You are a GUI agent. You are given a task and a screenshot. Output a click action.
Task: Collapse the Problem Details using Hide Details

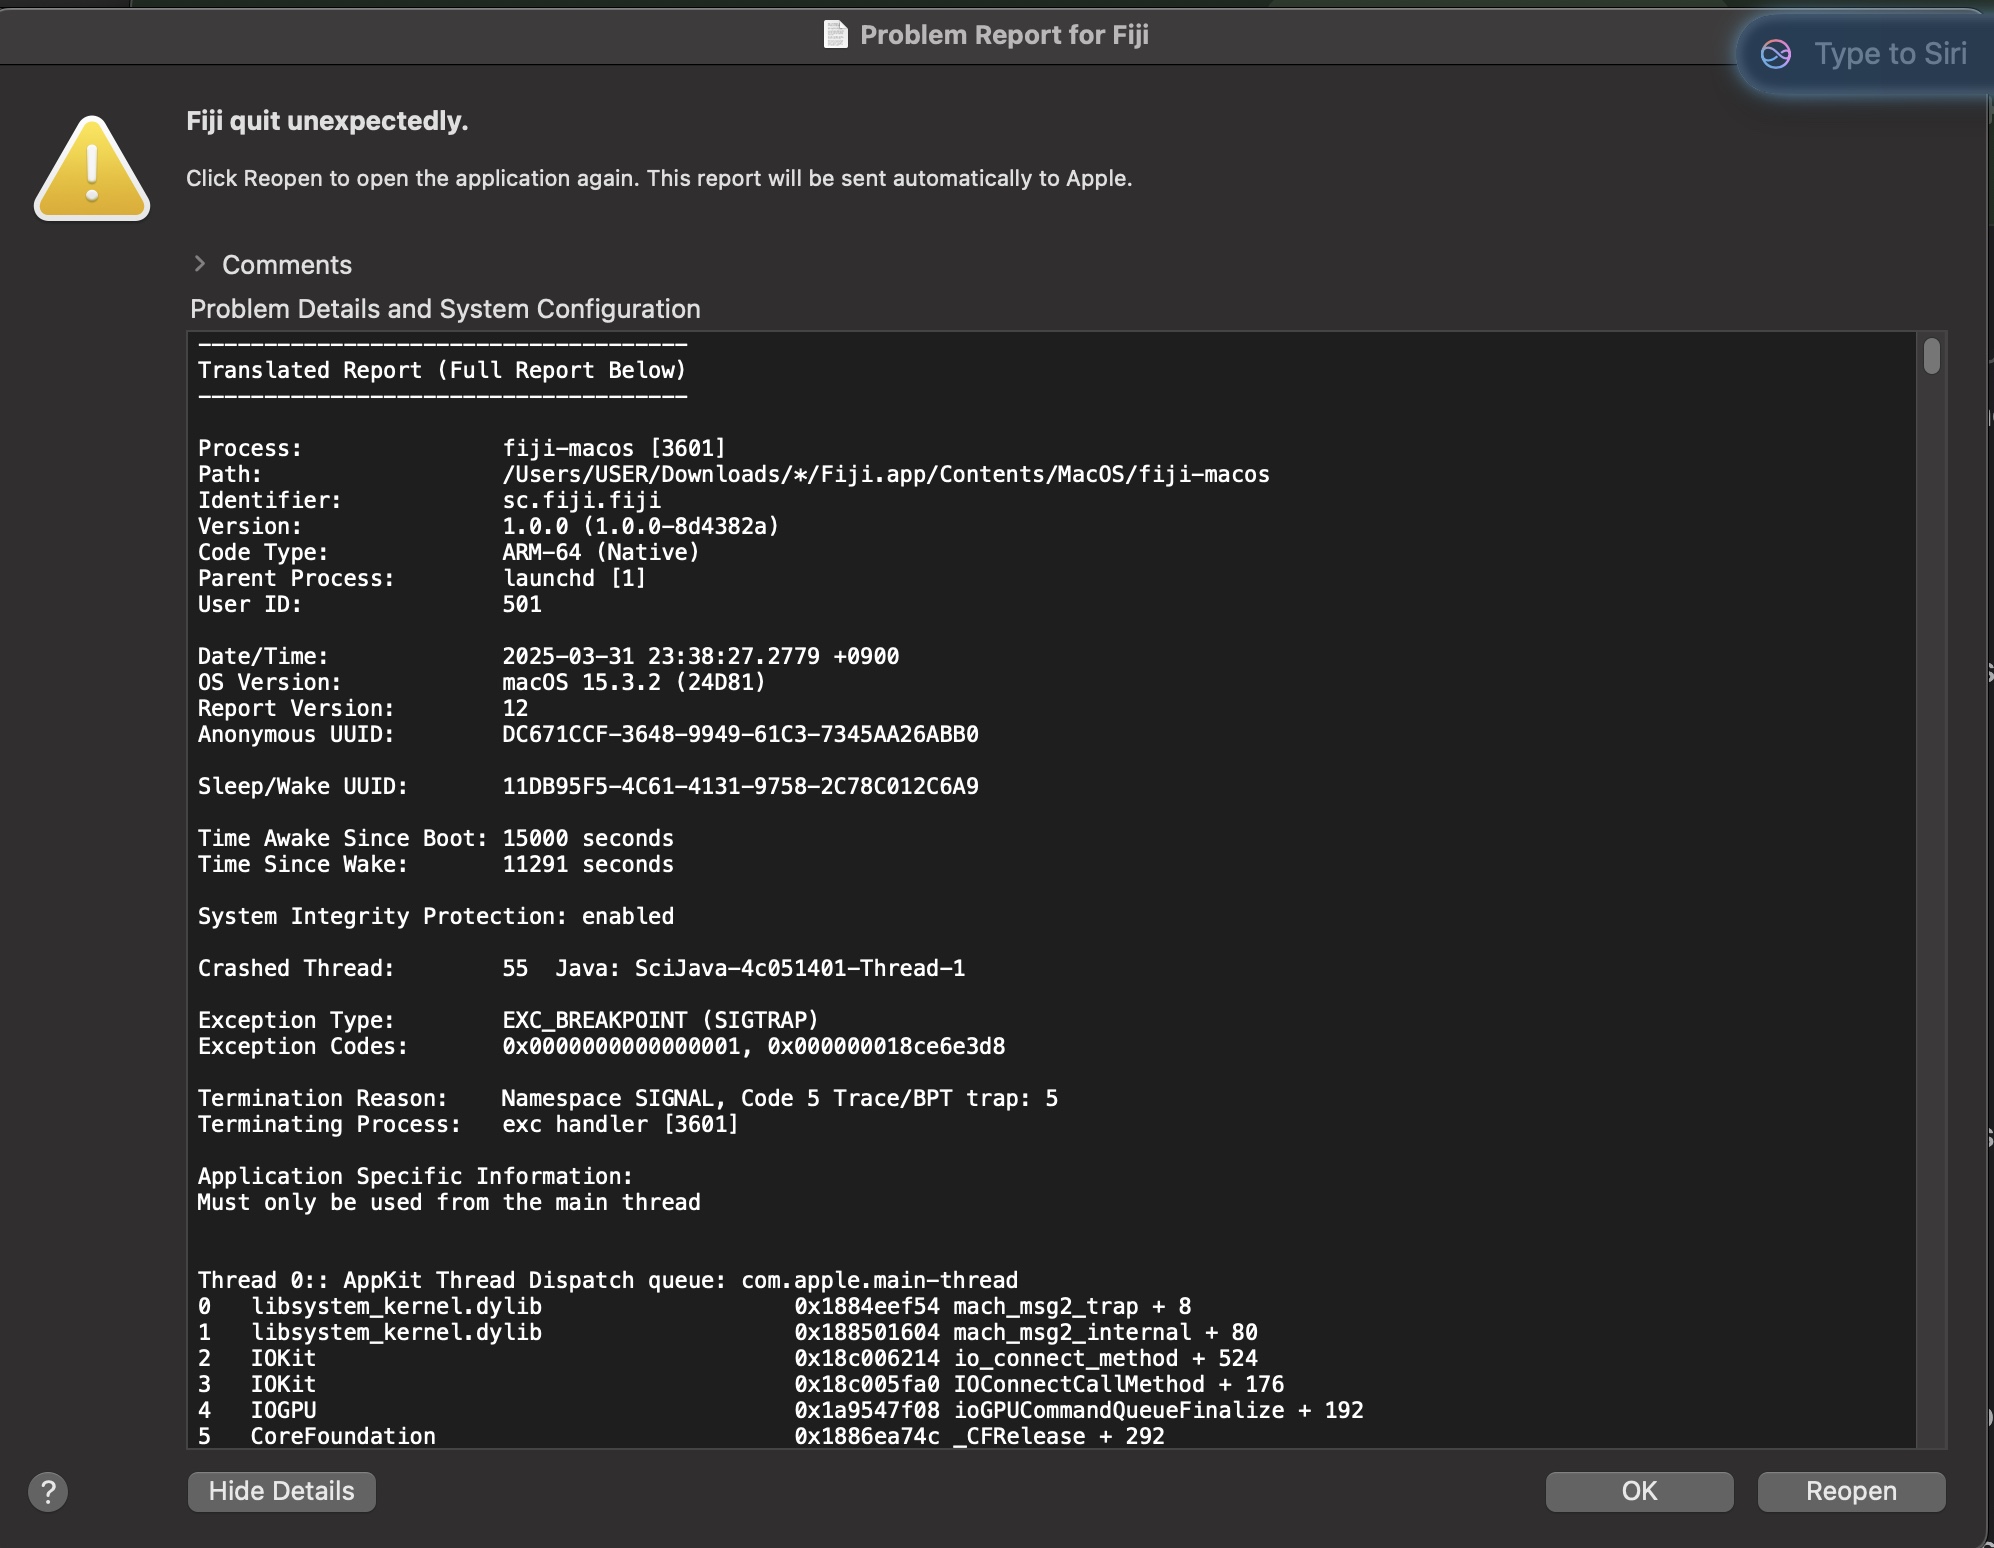tap(280, 1490)
